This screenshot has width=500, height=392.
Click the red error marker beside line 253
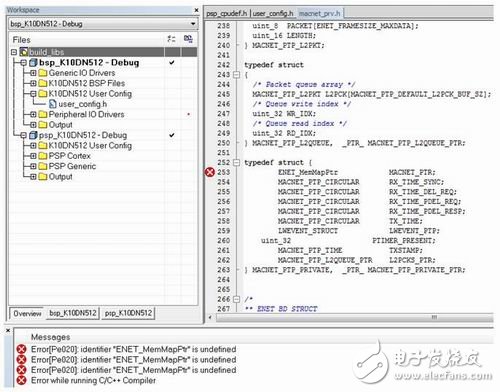click(210, 172)
